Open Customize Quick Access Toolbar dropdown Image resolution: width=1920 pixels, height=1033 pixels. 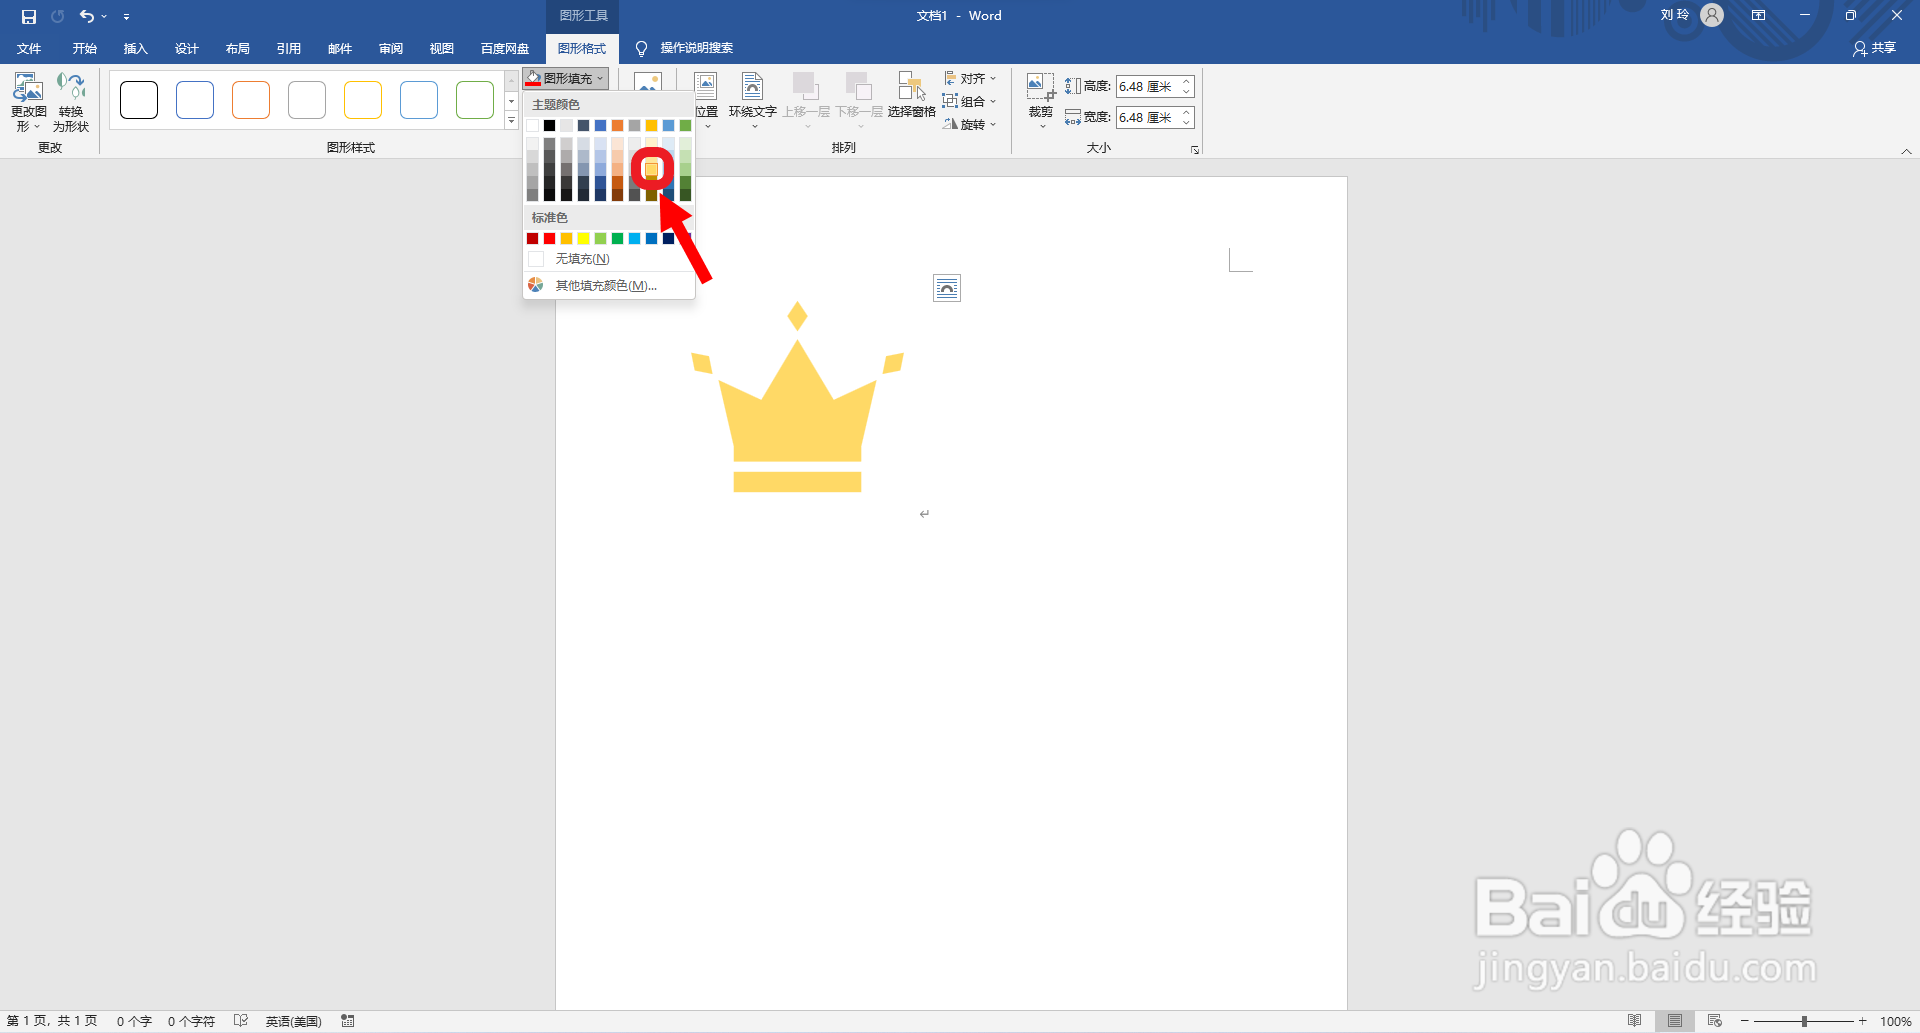click(x=126, y=17)
